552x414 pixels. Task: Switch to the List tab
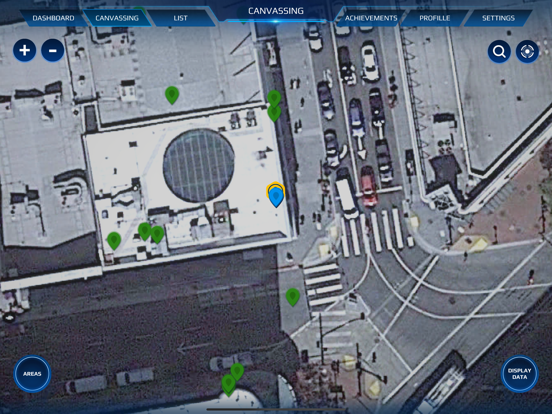pos(180,18)
